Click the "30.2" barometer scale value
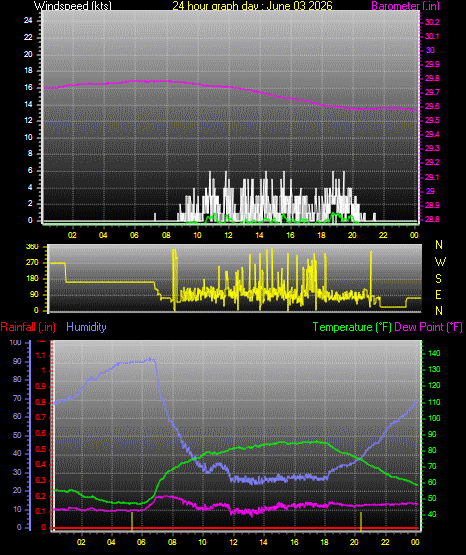Screen dimensions: 466x555 (432, 22)
